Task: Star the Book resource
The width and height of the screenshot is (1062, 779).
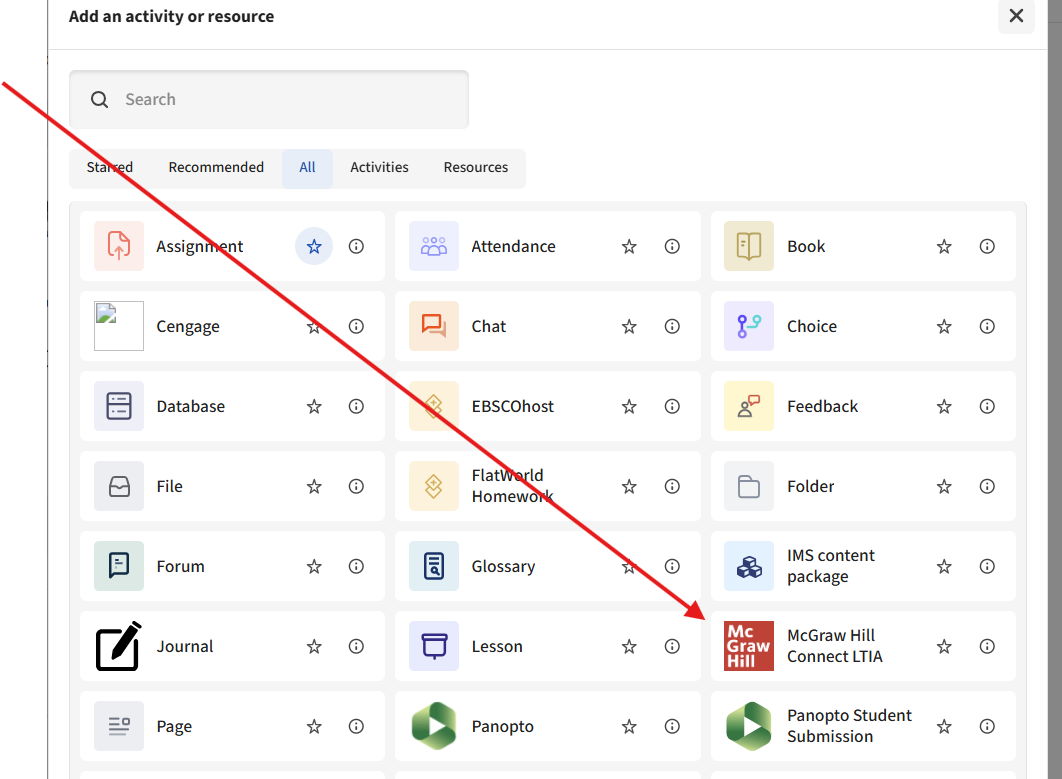Action: (x=944, y=246)
